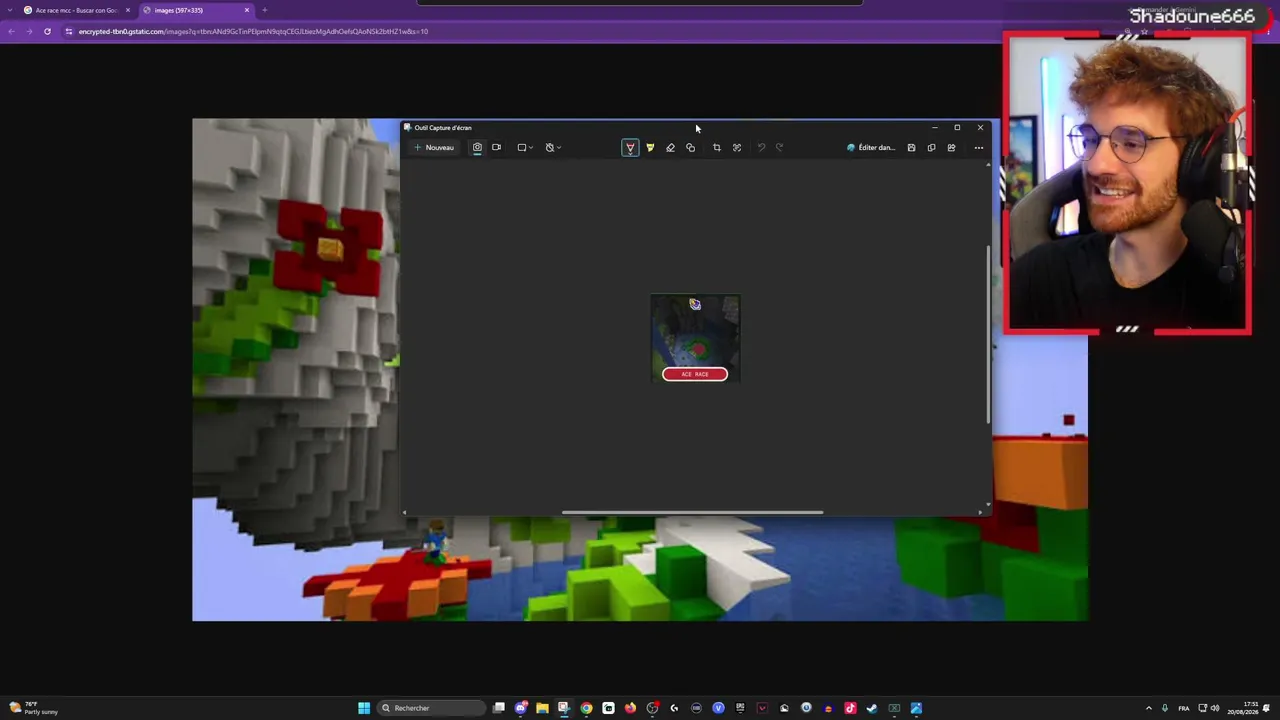Switch to the Ace race mcc browser tab
The image size is (1280, 720).
(x=76, y=10)
